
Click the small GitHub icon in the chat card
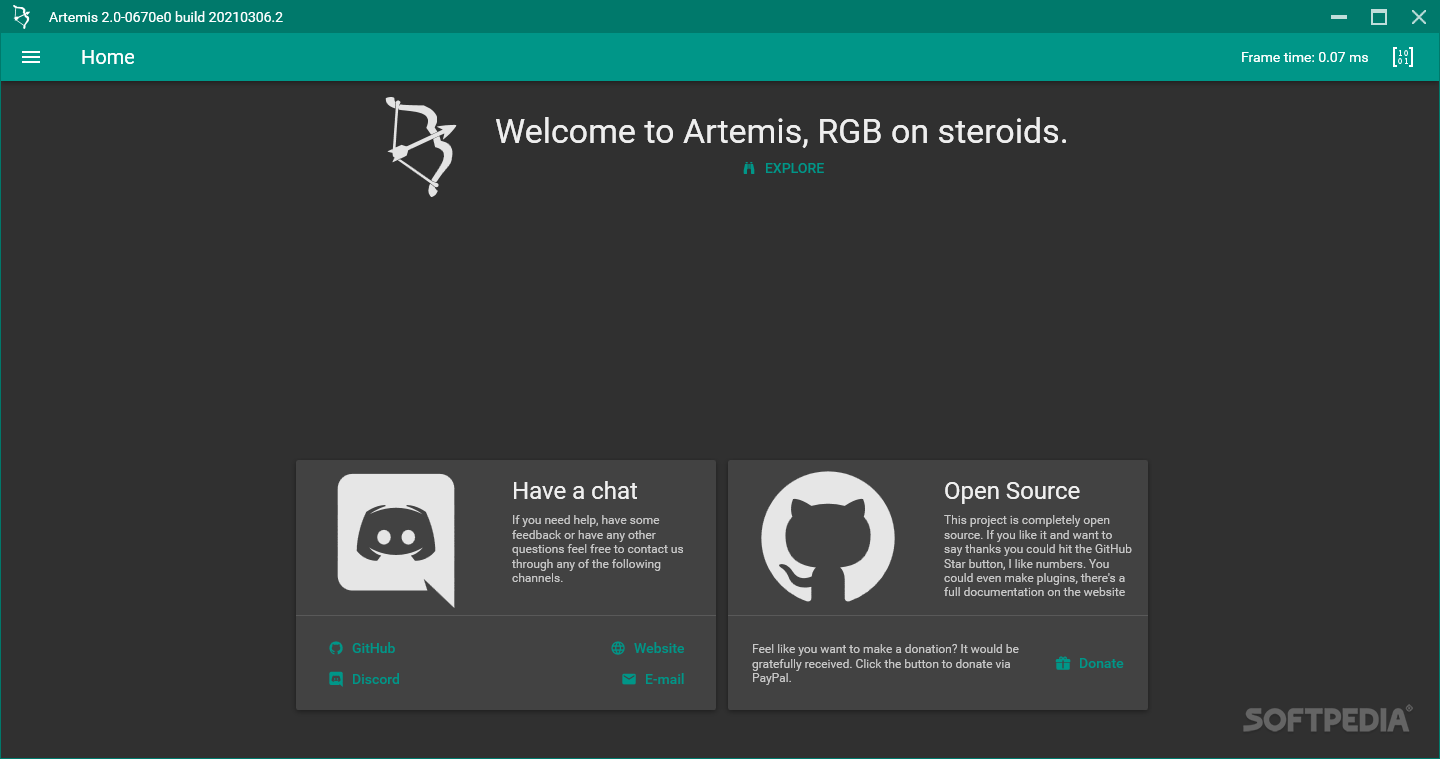[x=336, y=648]
